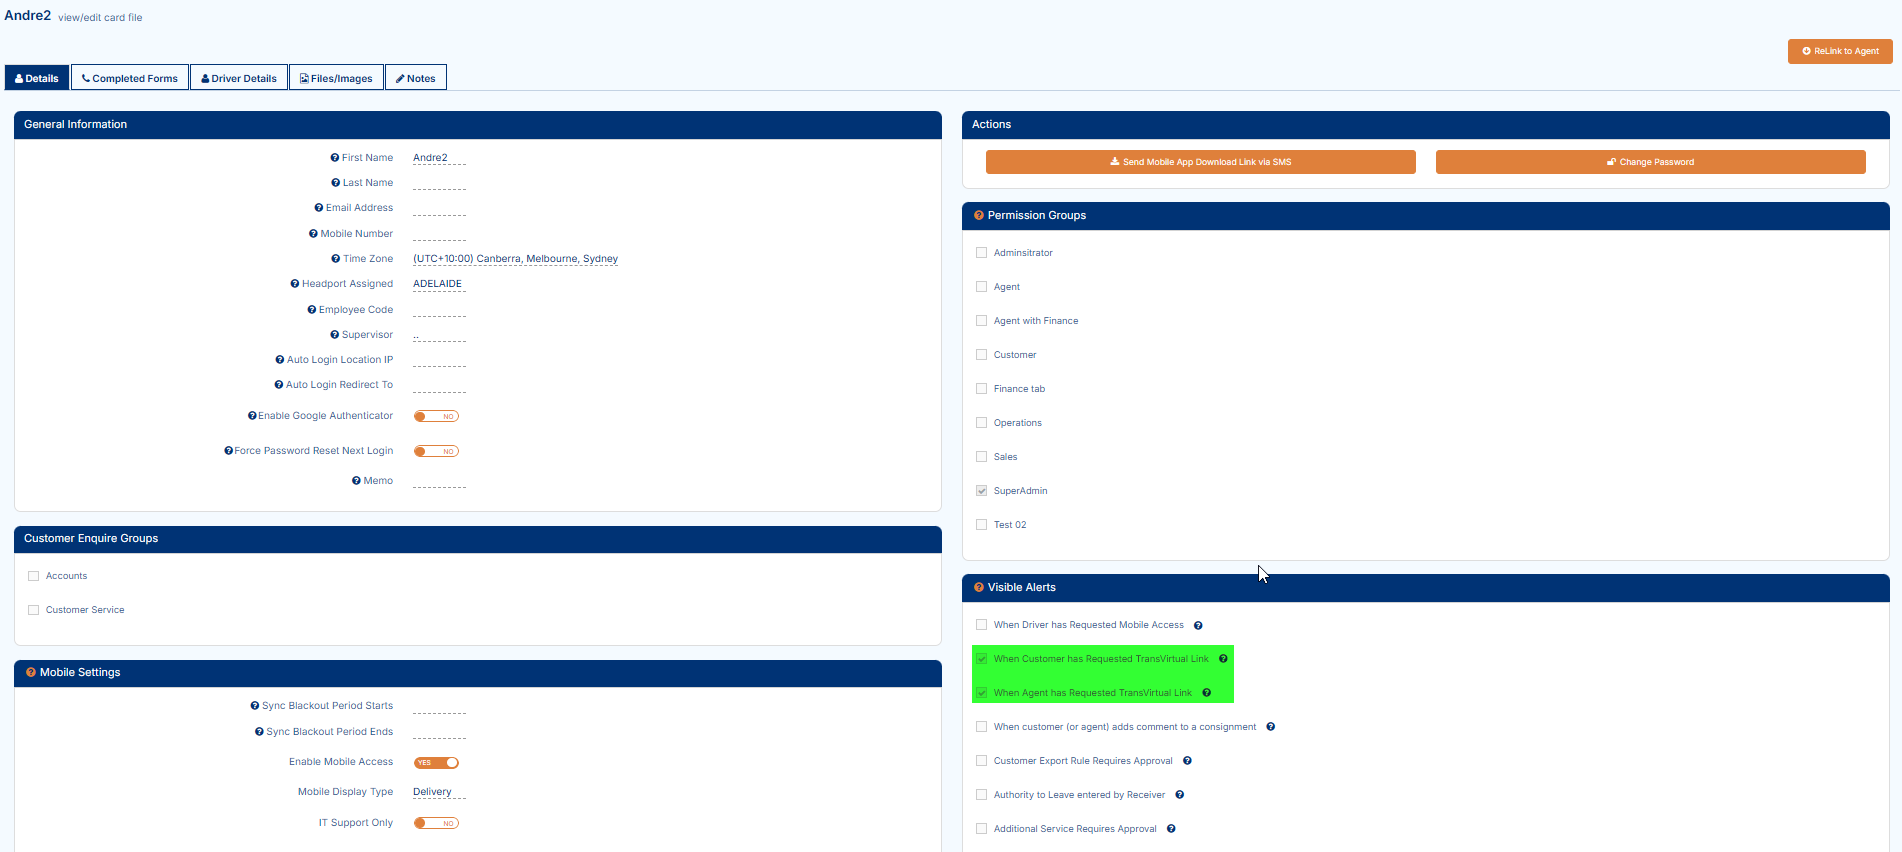Image resolution: width=1902 pixels, height=852 pixels.
Task: Click the Mobile Settings header help icon
Action: pyautogui.click(x=31, y=673)
